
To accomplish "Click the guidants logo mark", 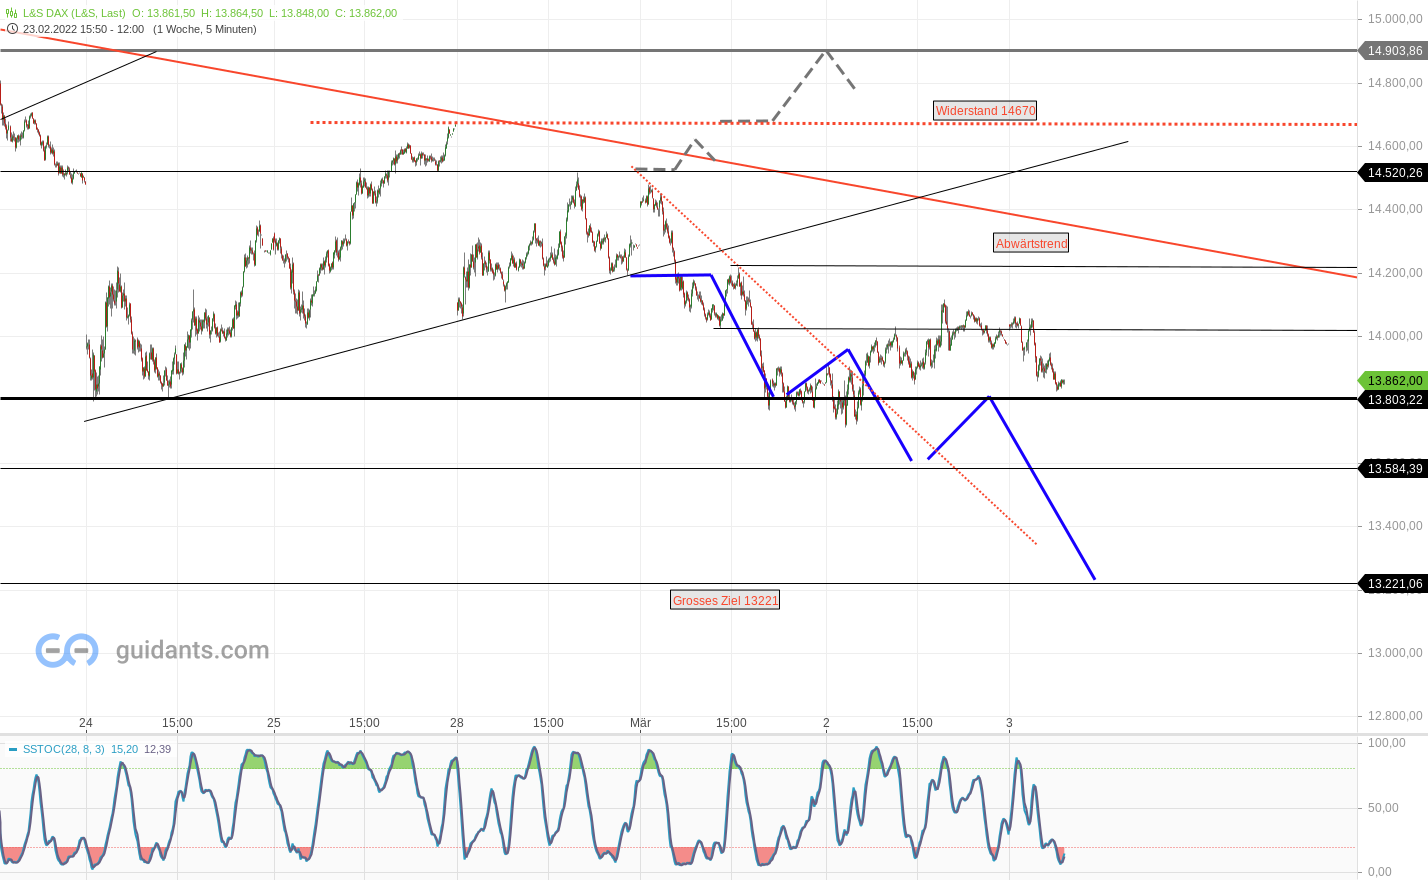I will pos(64,650).
